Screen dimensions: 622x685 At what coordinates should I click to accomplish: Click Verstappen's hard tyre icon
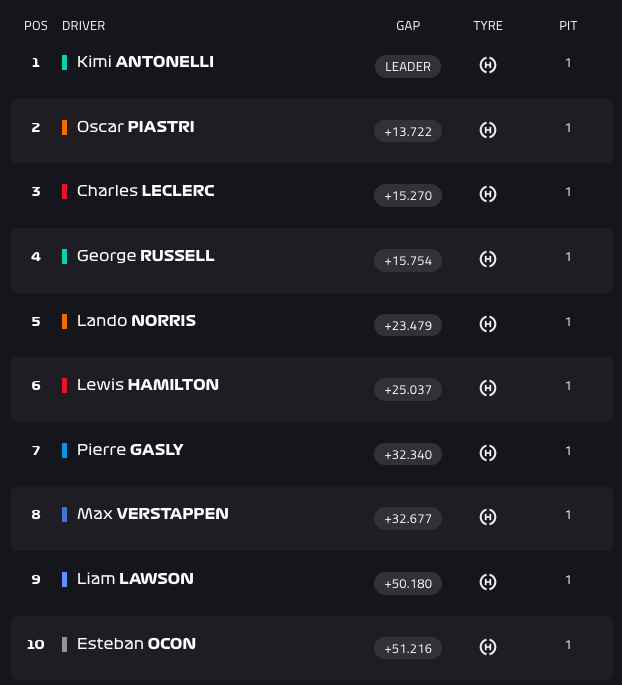pos(487,517)
